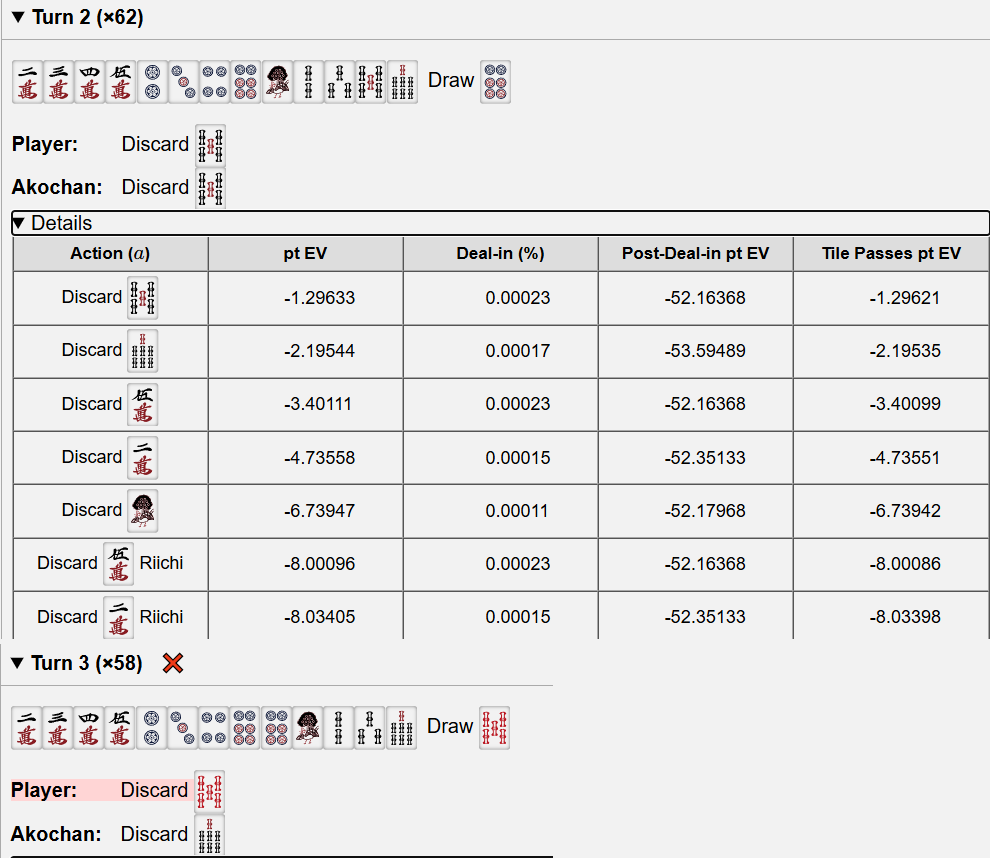Select the 1-sou bird tile in Turn 3 hand
The width and height of the screenshot is (990, 858).
(307, 728)
